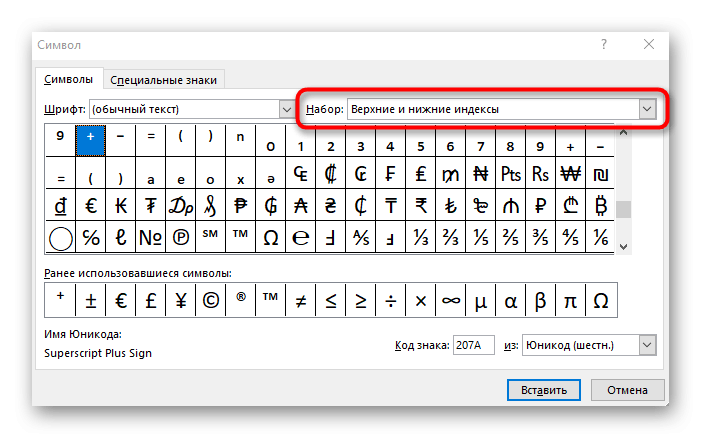Cancel with the Отмена button
This screenshot has width=701, height=438.
click(x=627, y=390)
